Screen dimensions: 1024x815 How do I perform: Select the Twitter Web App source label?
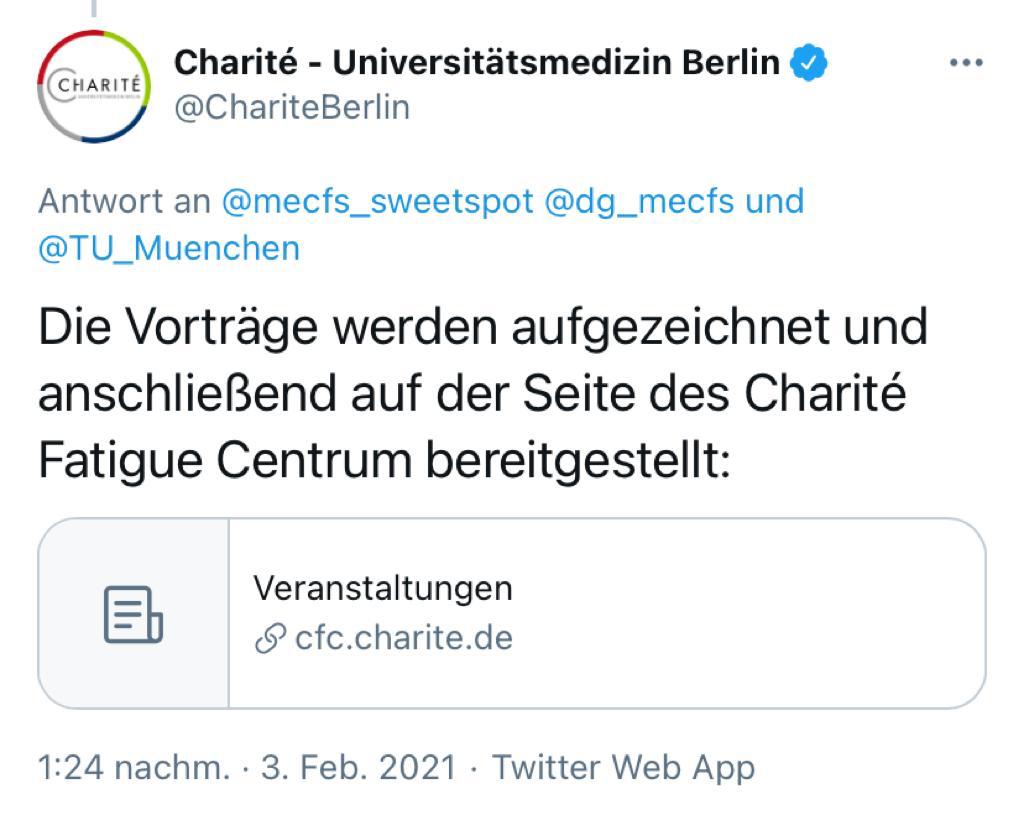(623, 768)
